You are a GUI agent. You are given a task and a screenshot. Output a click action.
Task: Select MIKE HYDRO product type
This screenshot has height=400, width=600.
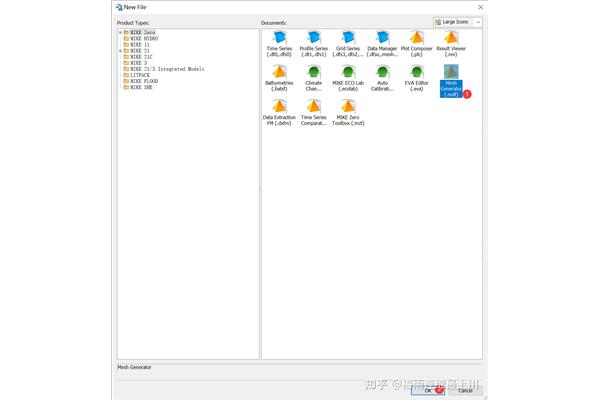[x=140, y=39]
